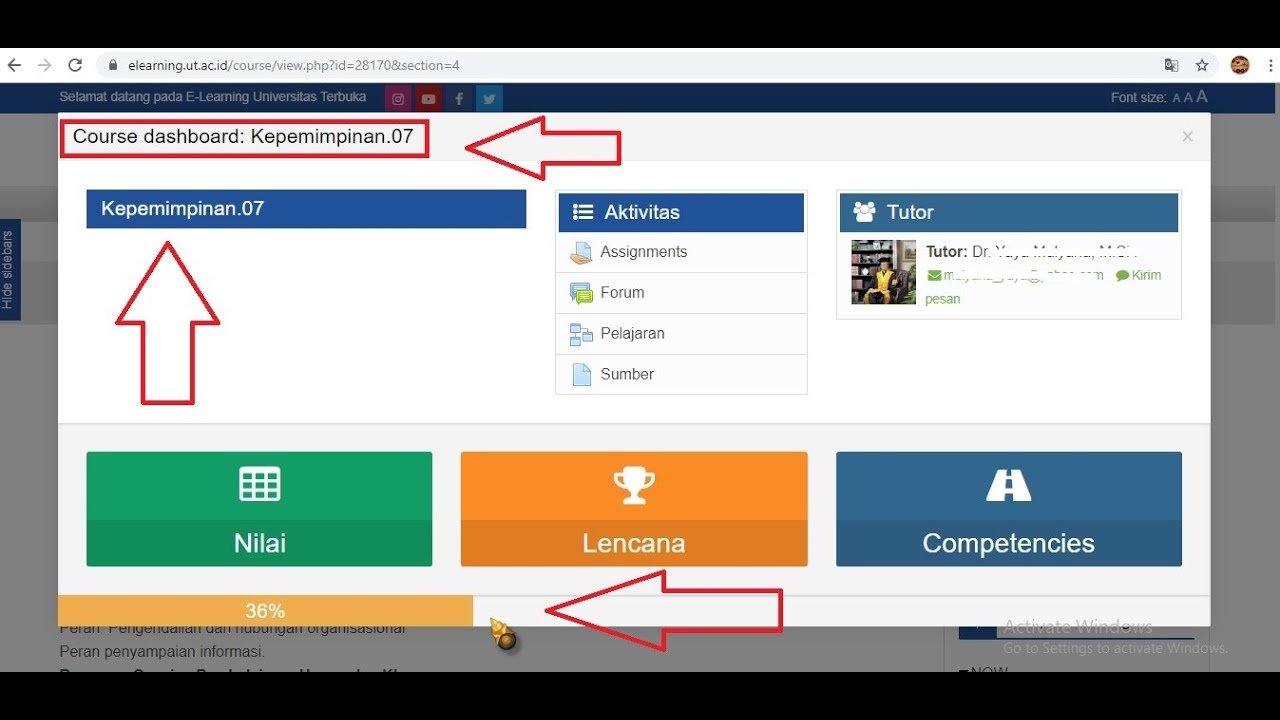Click the Lencana trophy icon

tap(634, 485)
